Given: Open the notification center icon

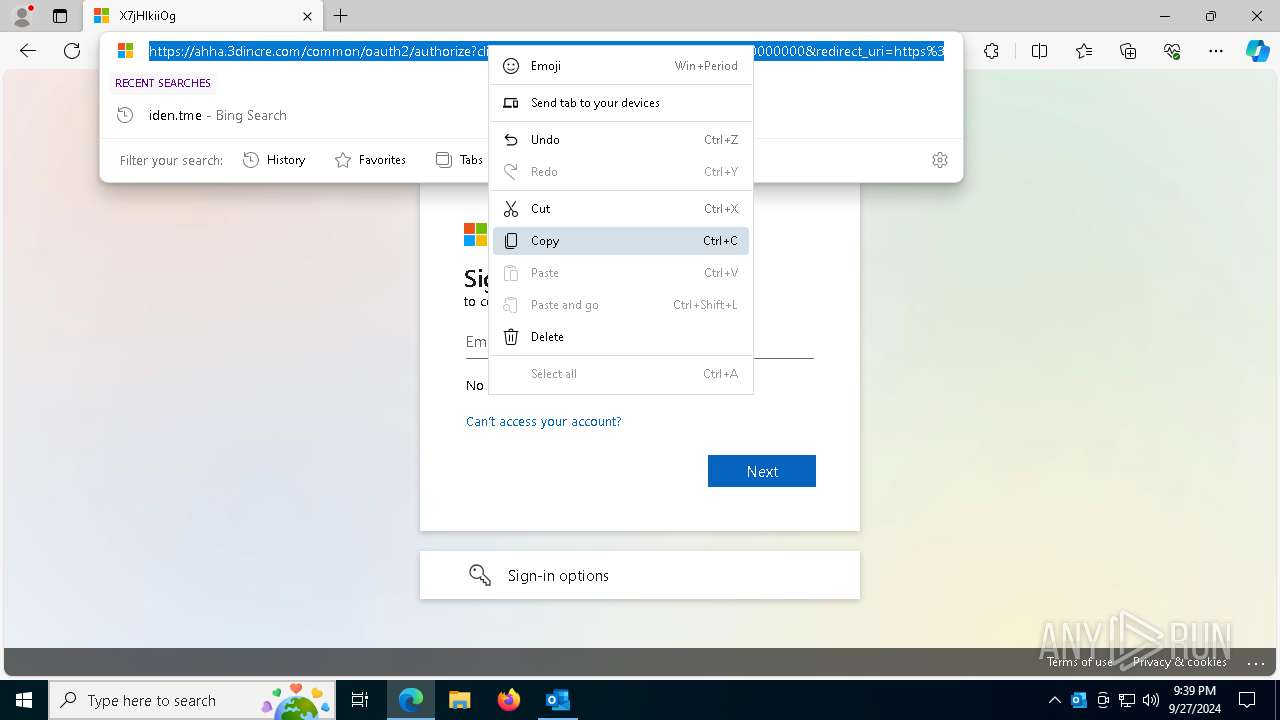Looking at the screenshot, I should (1247, 700).
